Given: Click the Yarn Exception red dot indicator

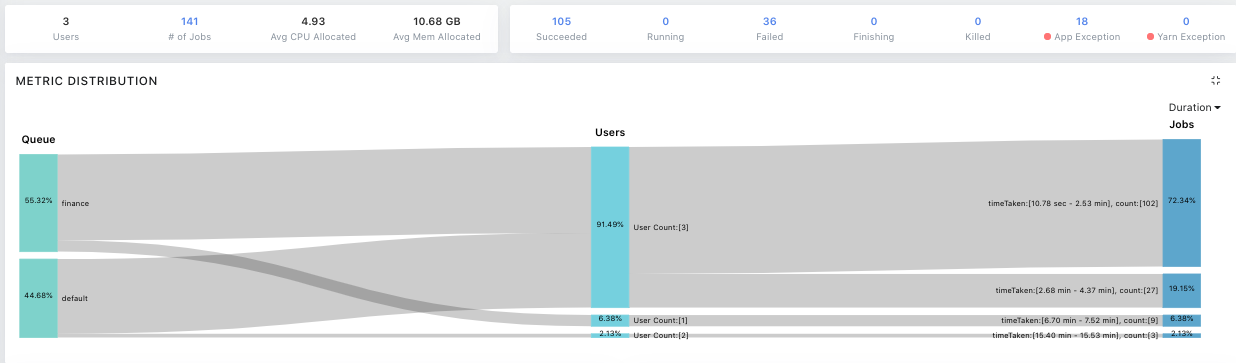Looking at the screenshot, I should (x=1150, y=37).
